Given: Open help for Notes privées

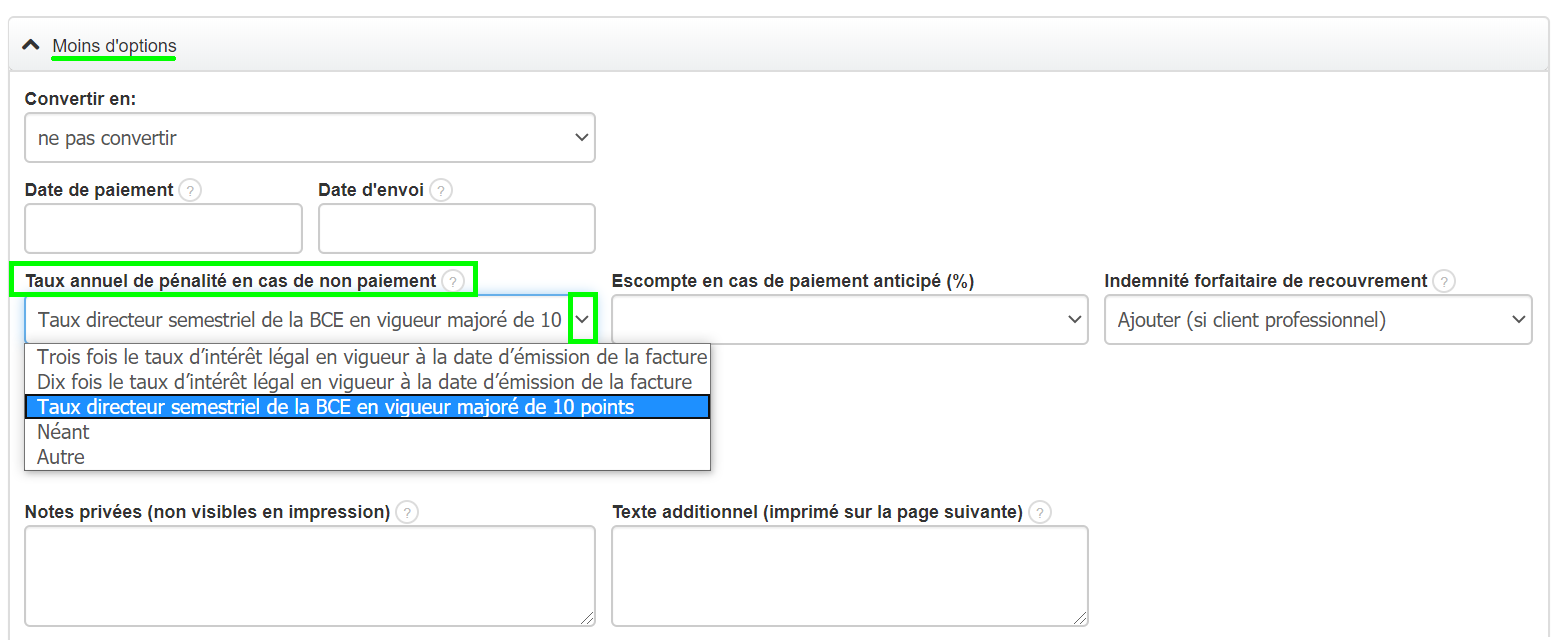Looking at the screenshot, I should coord(406,511).
